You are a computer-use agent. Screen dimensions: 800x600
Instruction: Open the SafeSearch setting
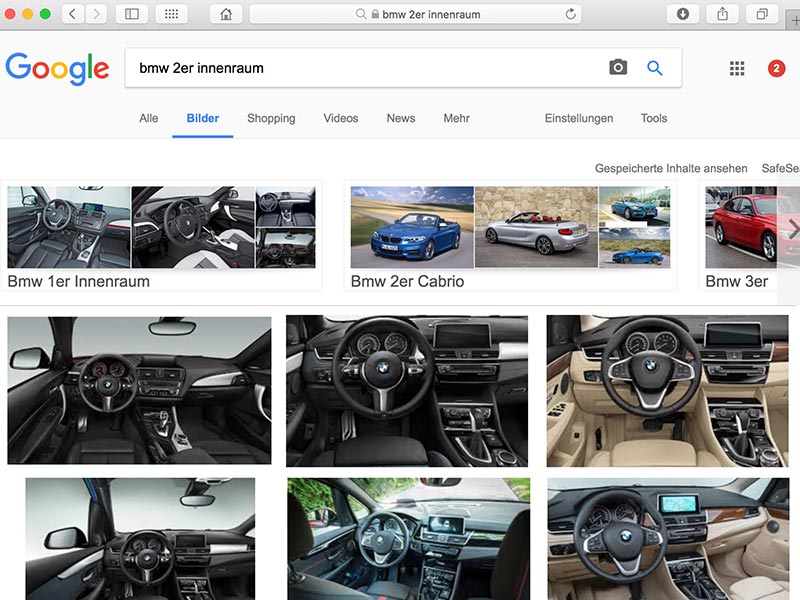point(781,168)
